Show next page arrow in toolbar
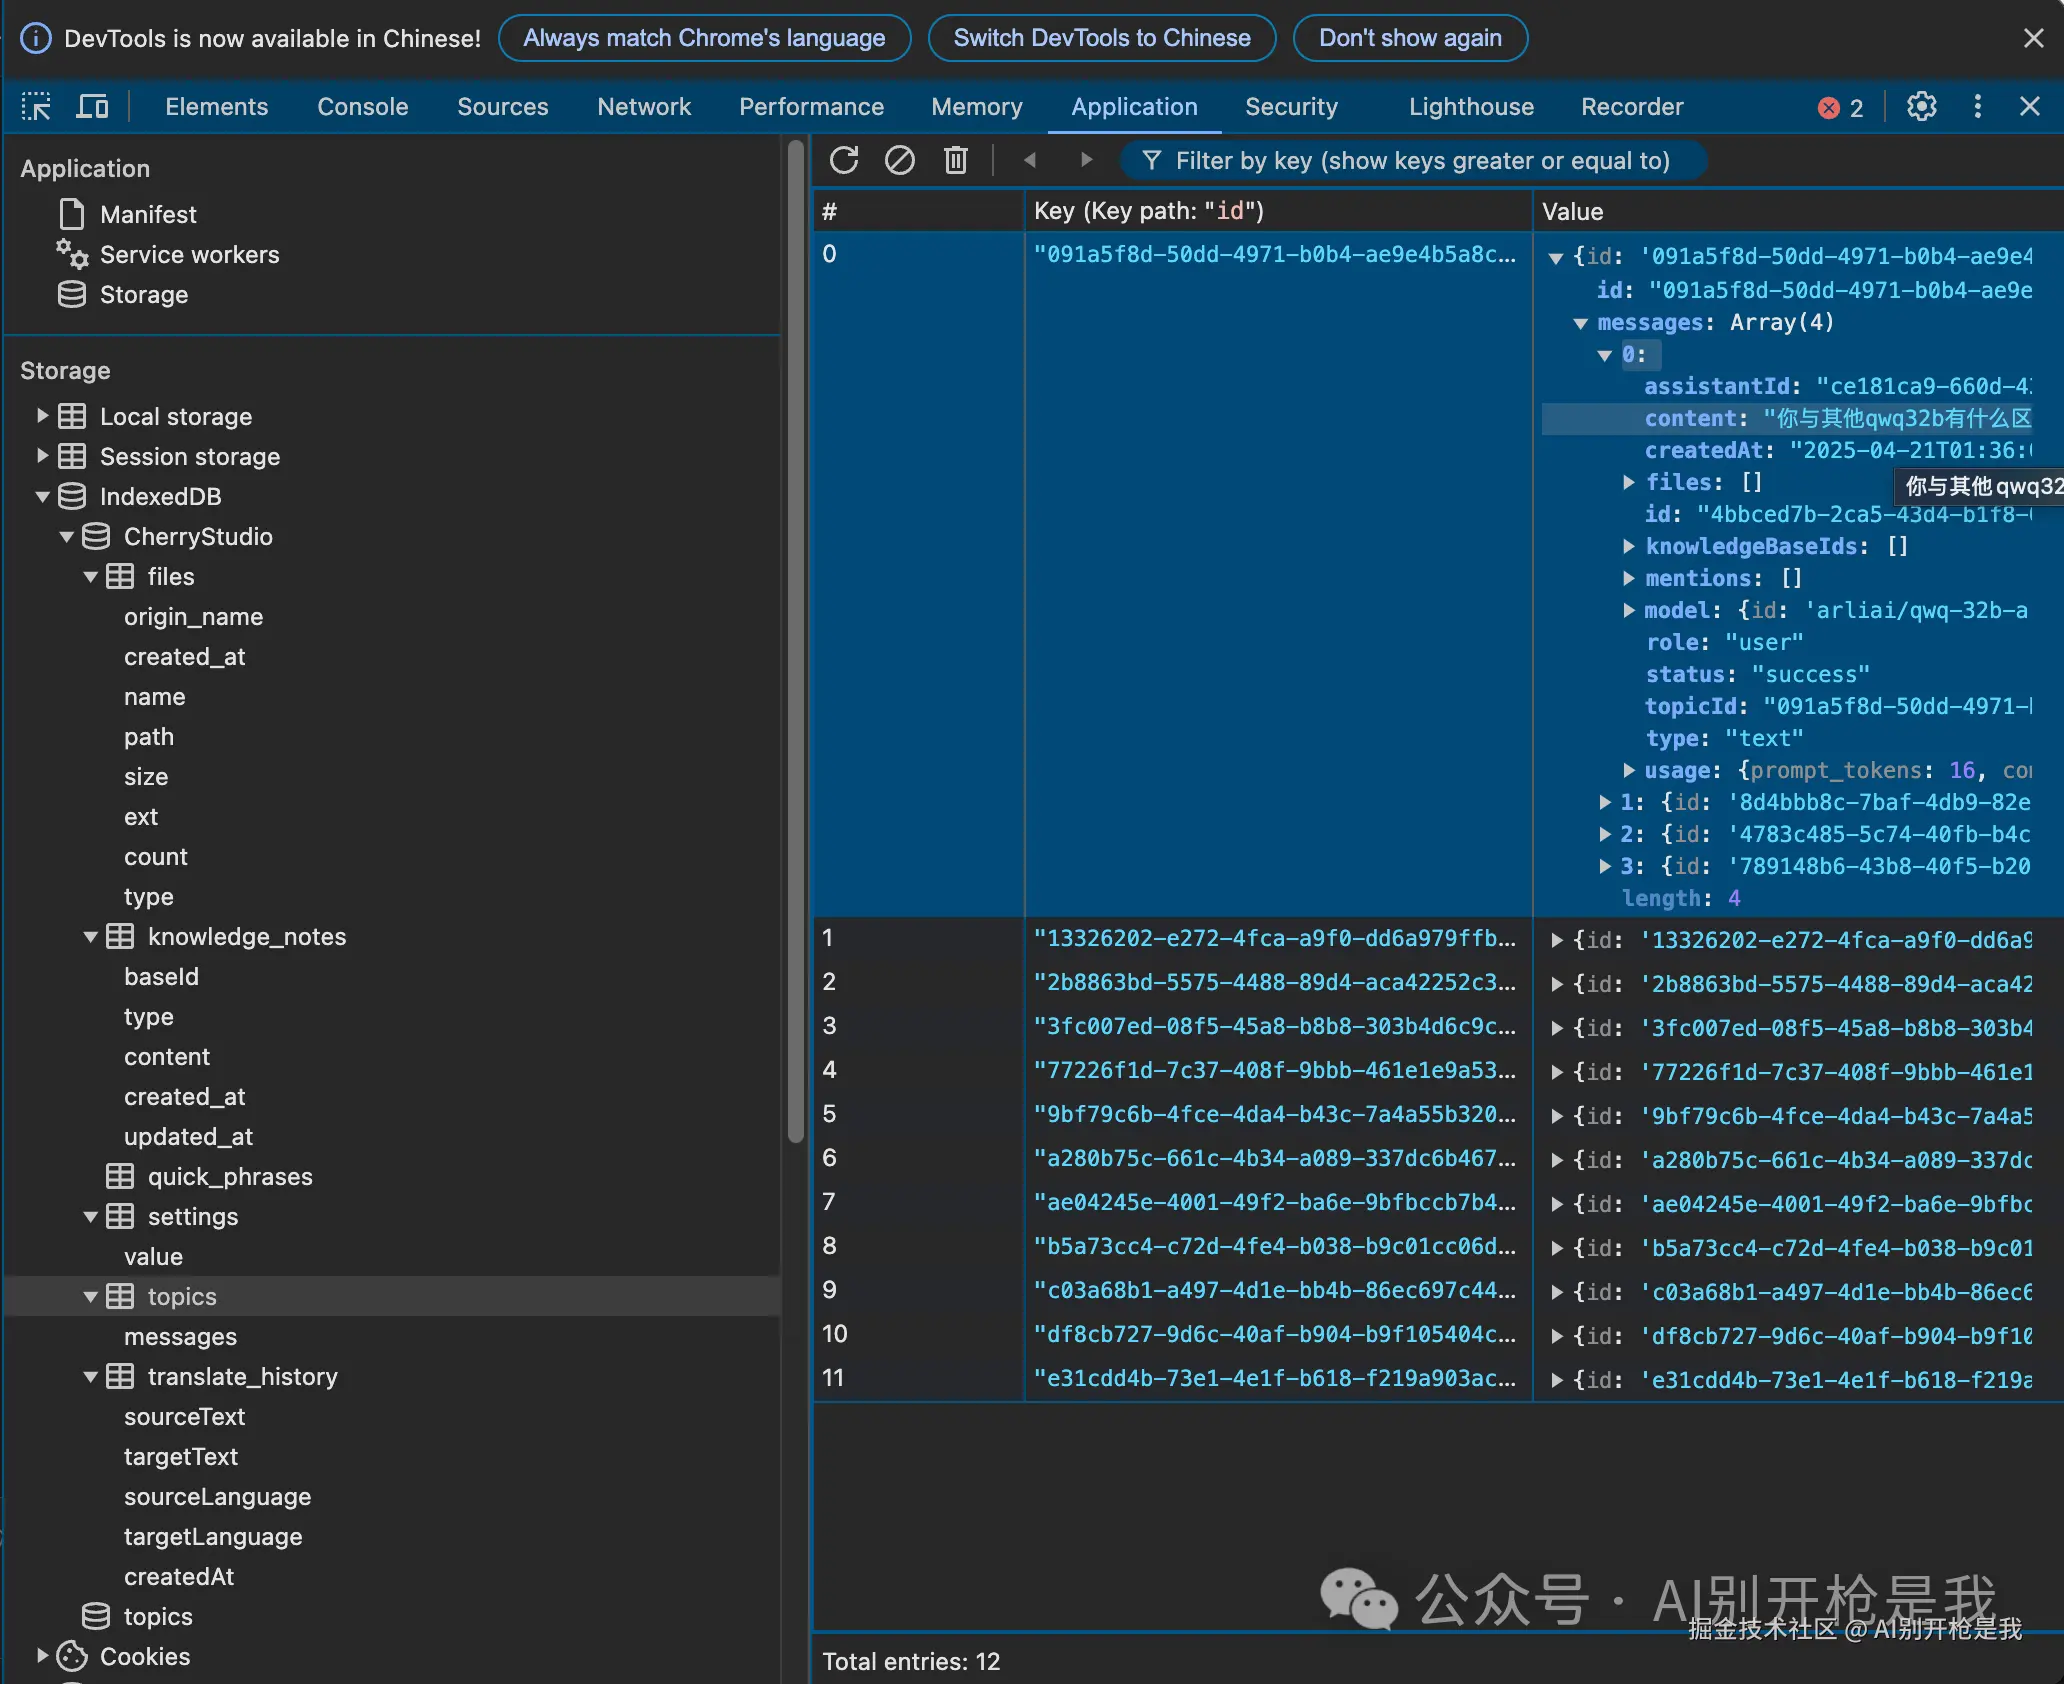Viewport: 2064px width, 1684px height. [x=1086, y=160]
